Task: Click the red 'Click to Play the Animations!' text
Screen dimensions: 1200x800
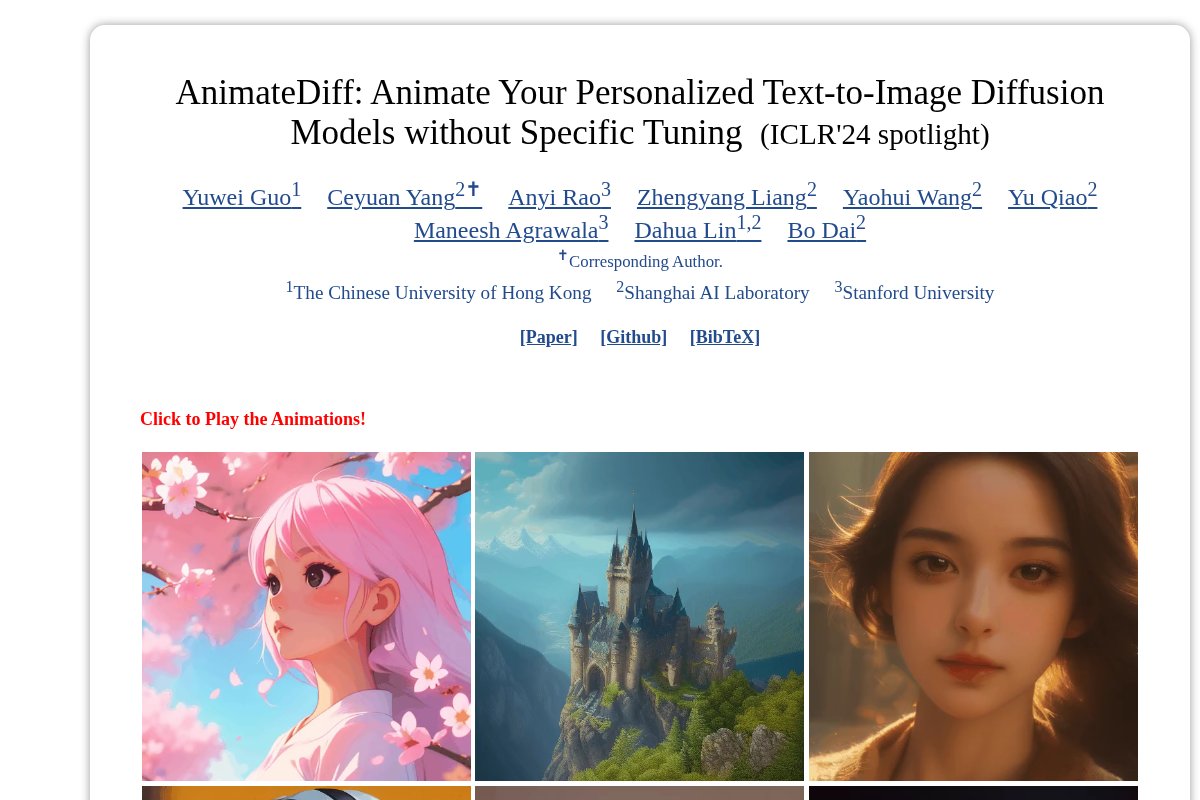Action: point(253,419)
